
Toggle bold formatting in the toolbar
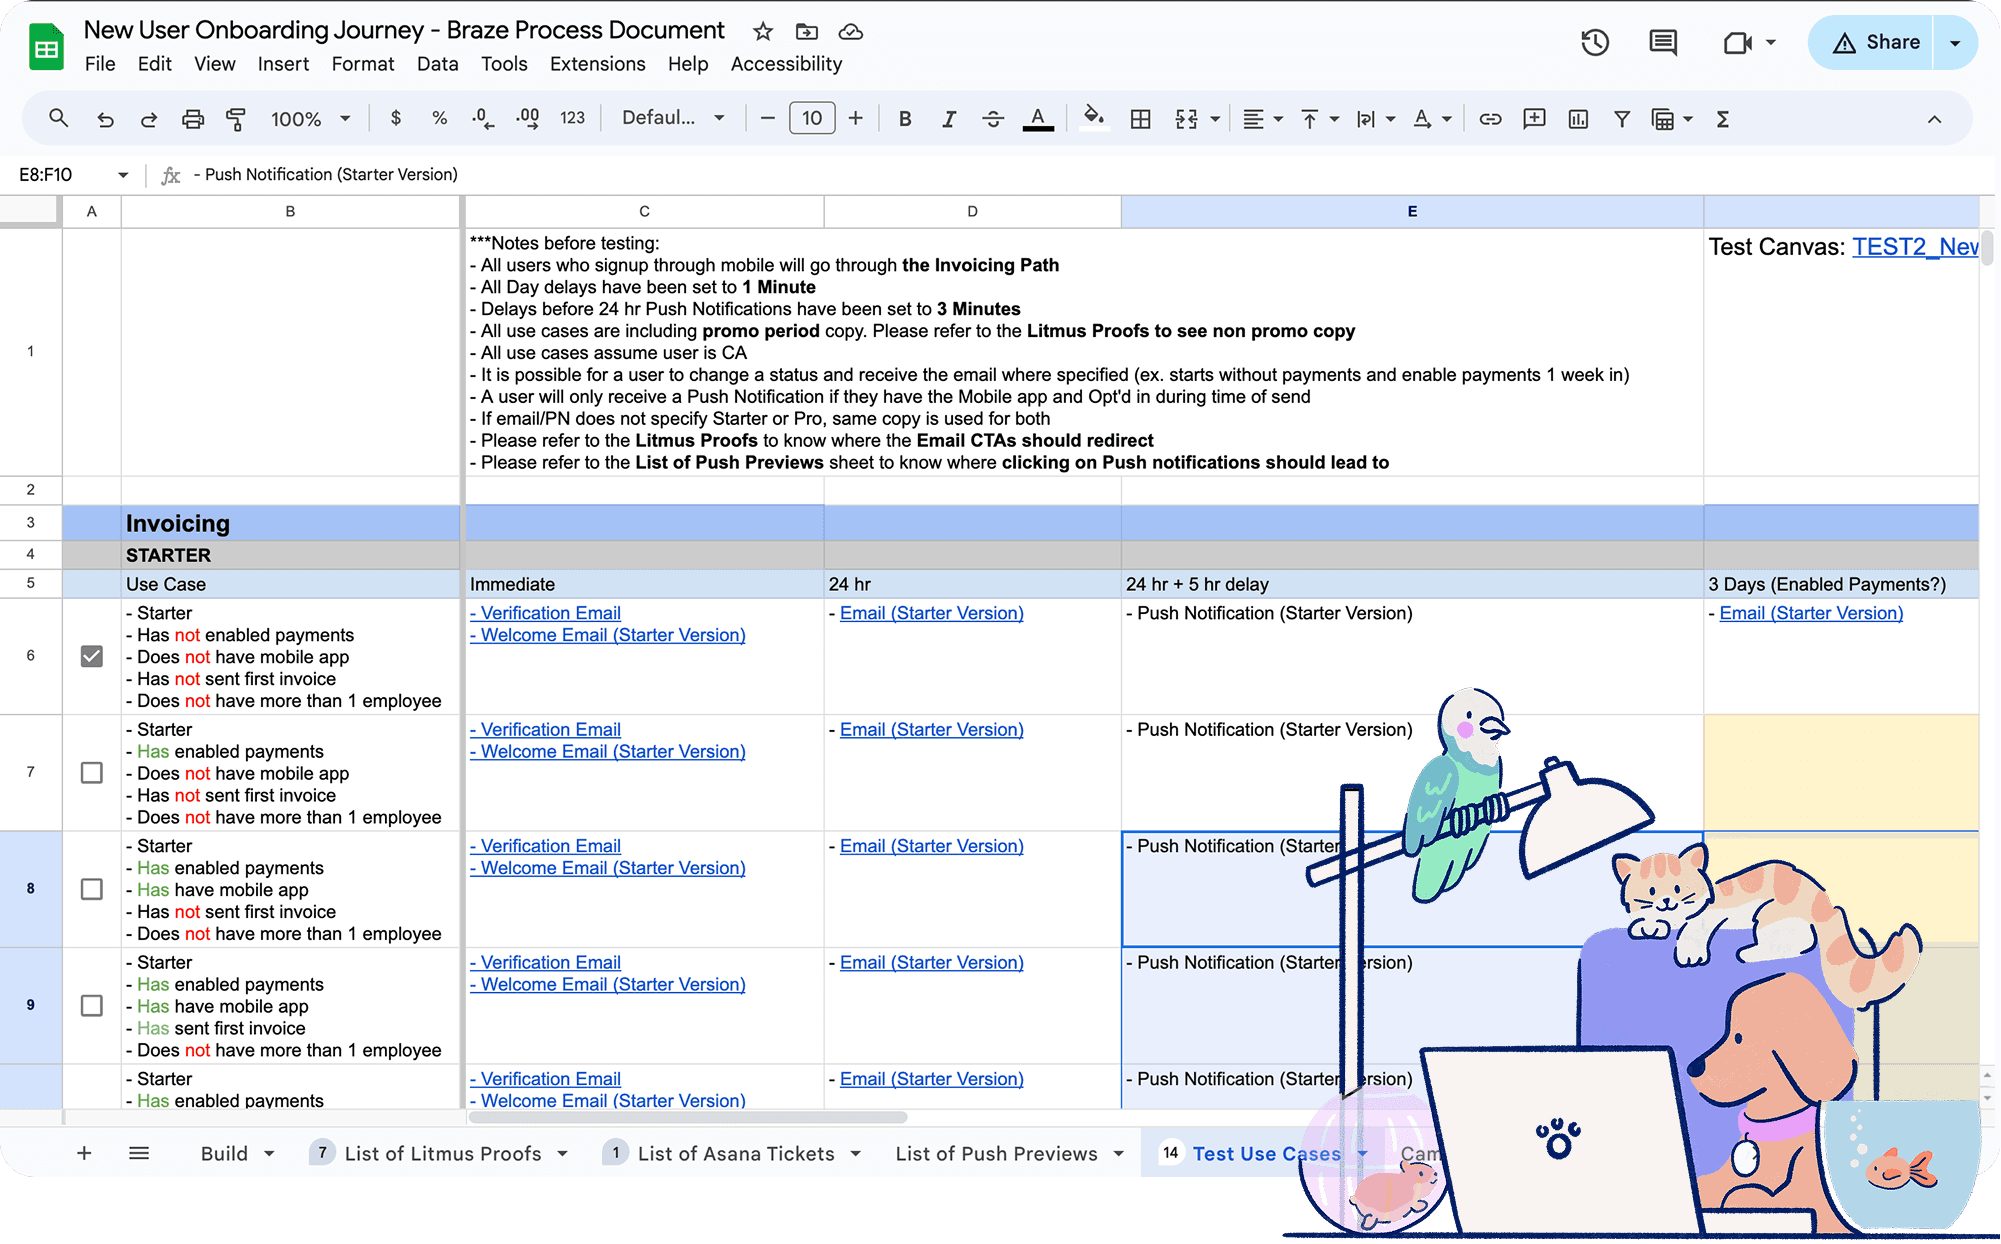coord(904,119)
